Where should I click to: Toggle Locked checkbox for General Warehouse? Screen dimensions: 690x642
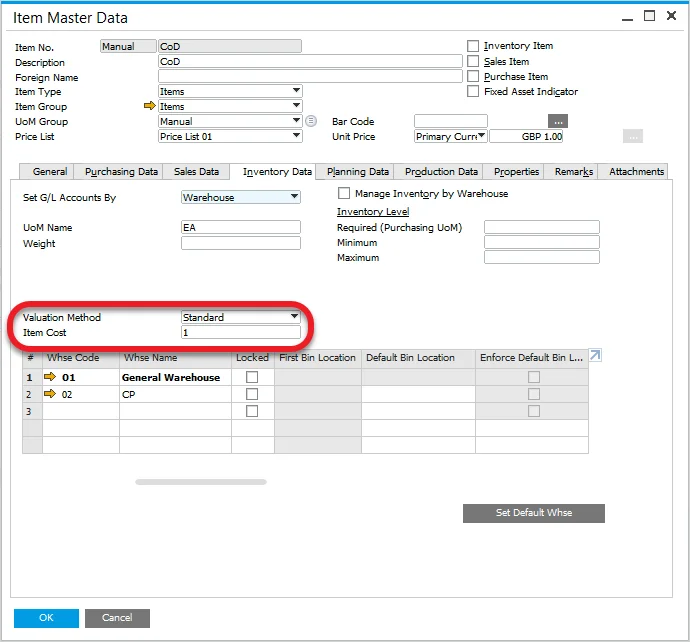tap(252, 378)
